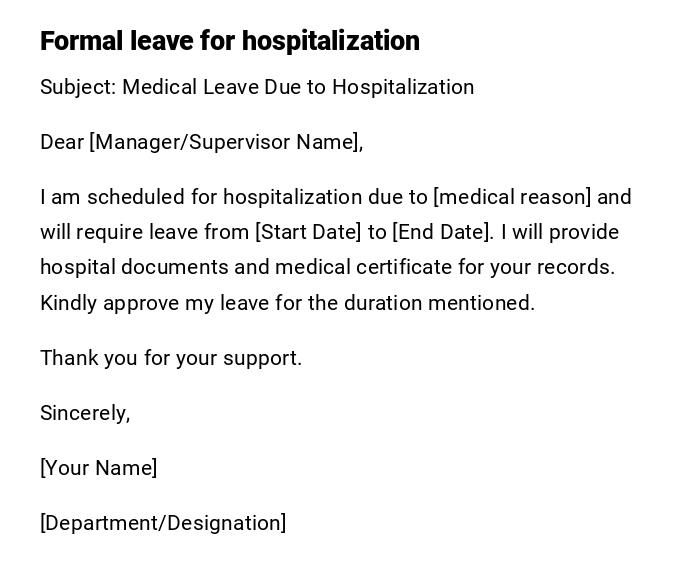This screenshot has width=700, height=586.
Task: Select the [Department/Designation] placeholder
Action: 163,523
